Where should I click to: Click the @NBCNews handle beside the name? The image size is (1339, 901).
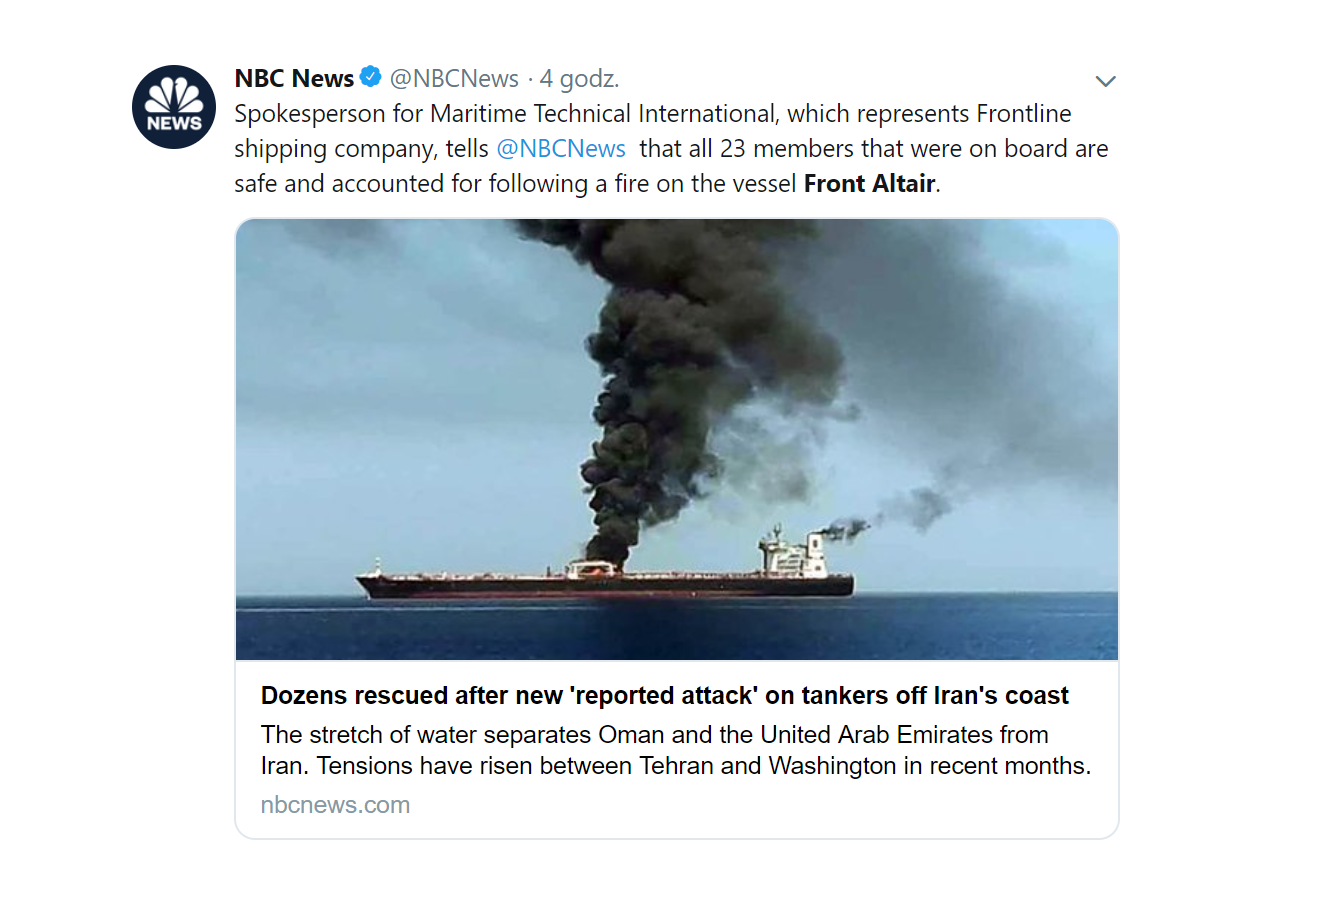click(x=454, y=78)
